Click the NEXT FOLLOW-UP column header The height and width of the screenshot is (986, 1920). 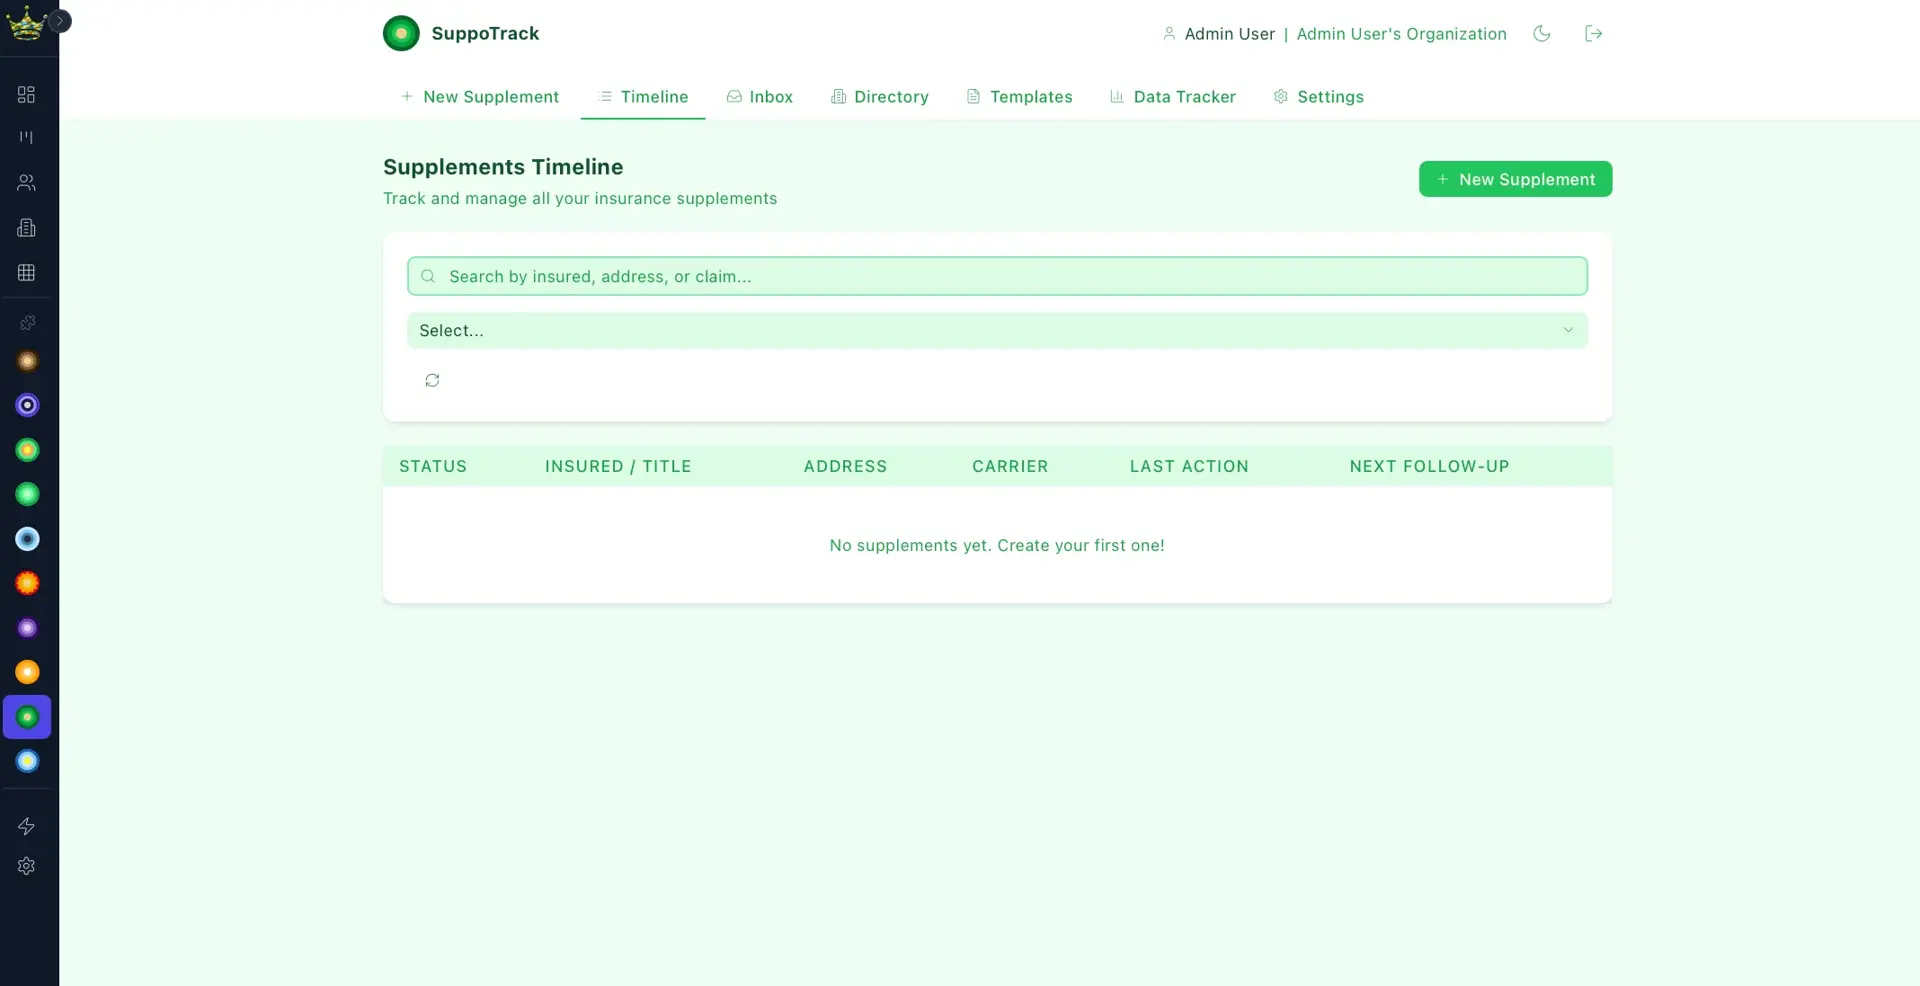(x=1429, y=466)
